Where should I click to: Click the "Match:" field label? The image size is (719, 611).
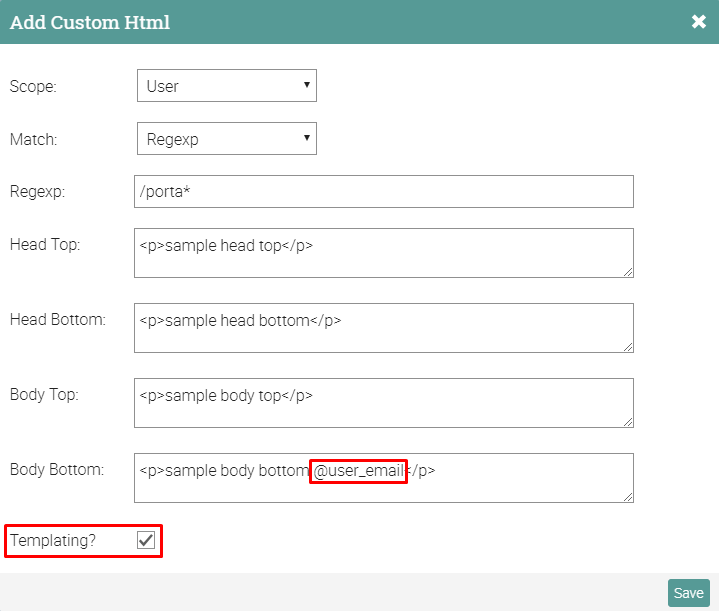(34, 140)
